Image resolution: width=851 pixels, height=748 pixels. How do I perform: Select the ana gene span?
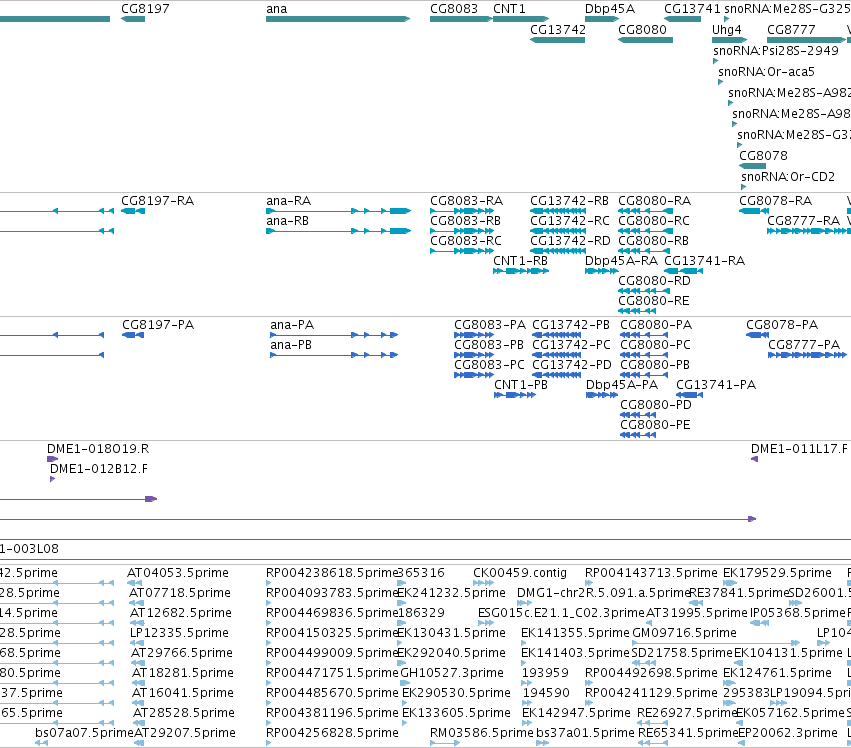coord(338,19)
